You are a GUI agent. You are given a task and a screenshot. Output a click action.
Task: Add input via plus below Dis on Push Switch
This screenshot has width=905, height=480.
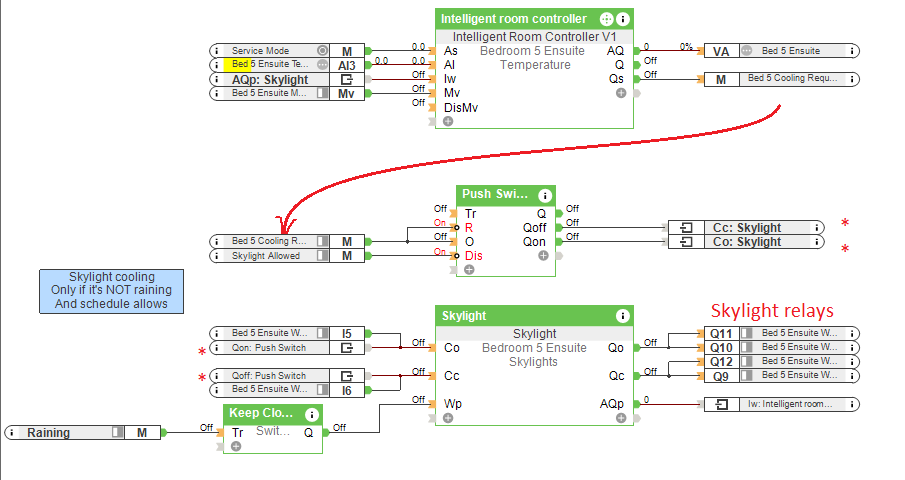coord(469,269)
